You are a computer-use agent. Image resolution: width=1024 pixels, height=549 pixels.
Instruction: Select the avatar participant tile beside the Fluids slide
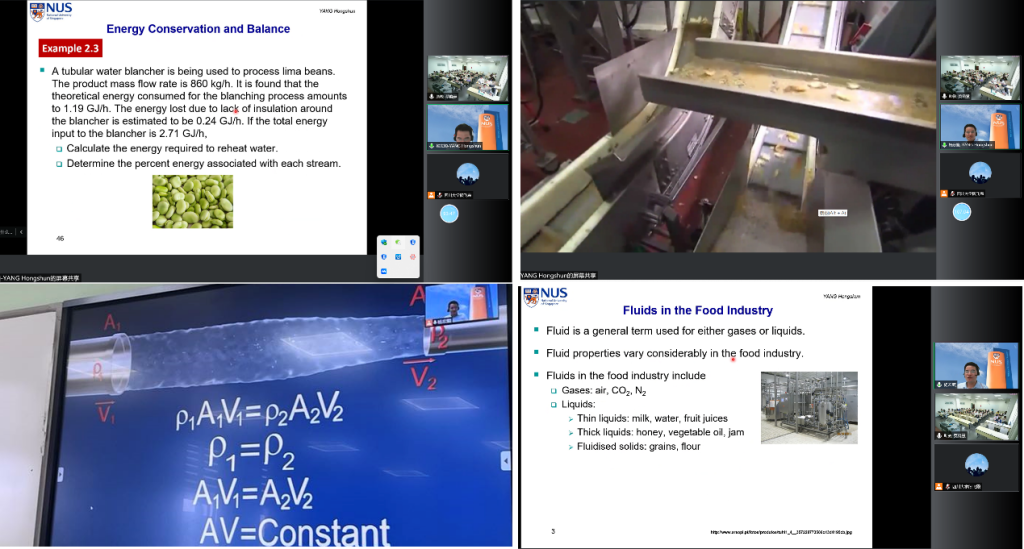pos(975,465)
